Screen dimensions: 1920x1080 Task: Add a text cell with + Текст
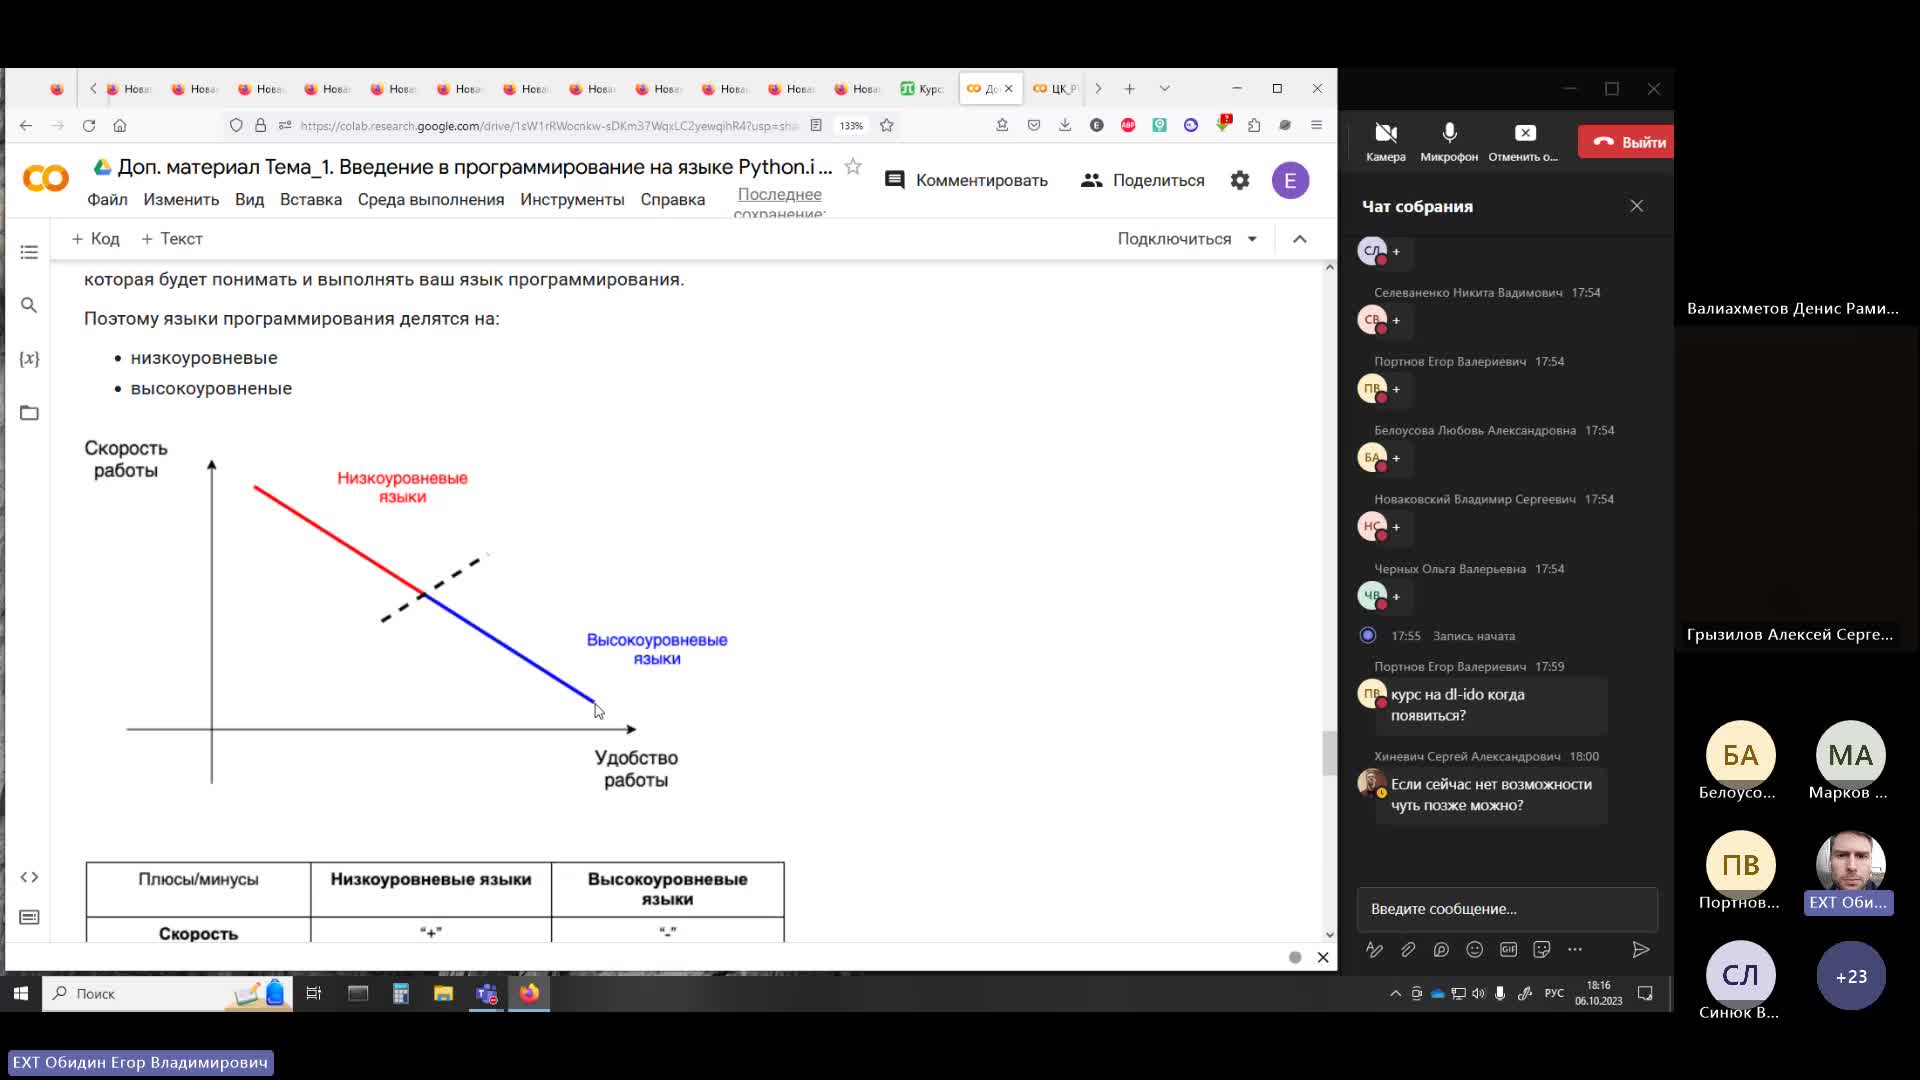(172, 239)
